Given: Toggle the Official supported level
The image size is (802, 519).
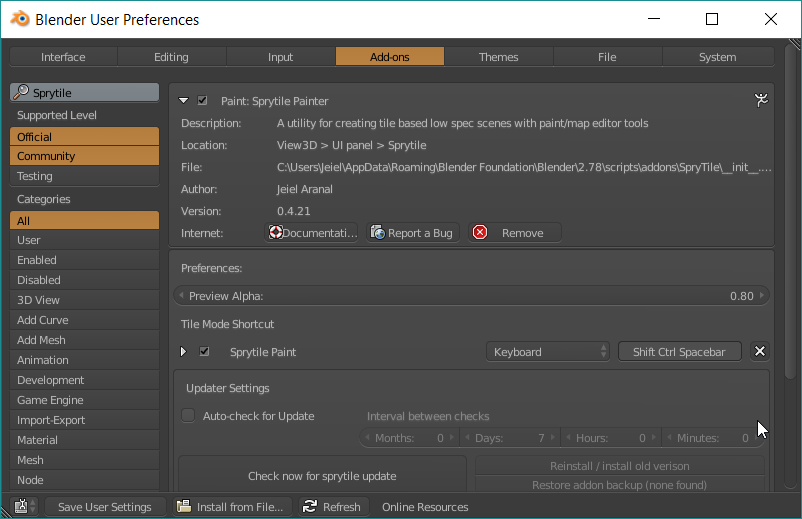Looking at the screenshot, I should 84,137.
